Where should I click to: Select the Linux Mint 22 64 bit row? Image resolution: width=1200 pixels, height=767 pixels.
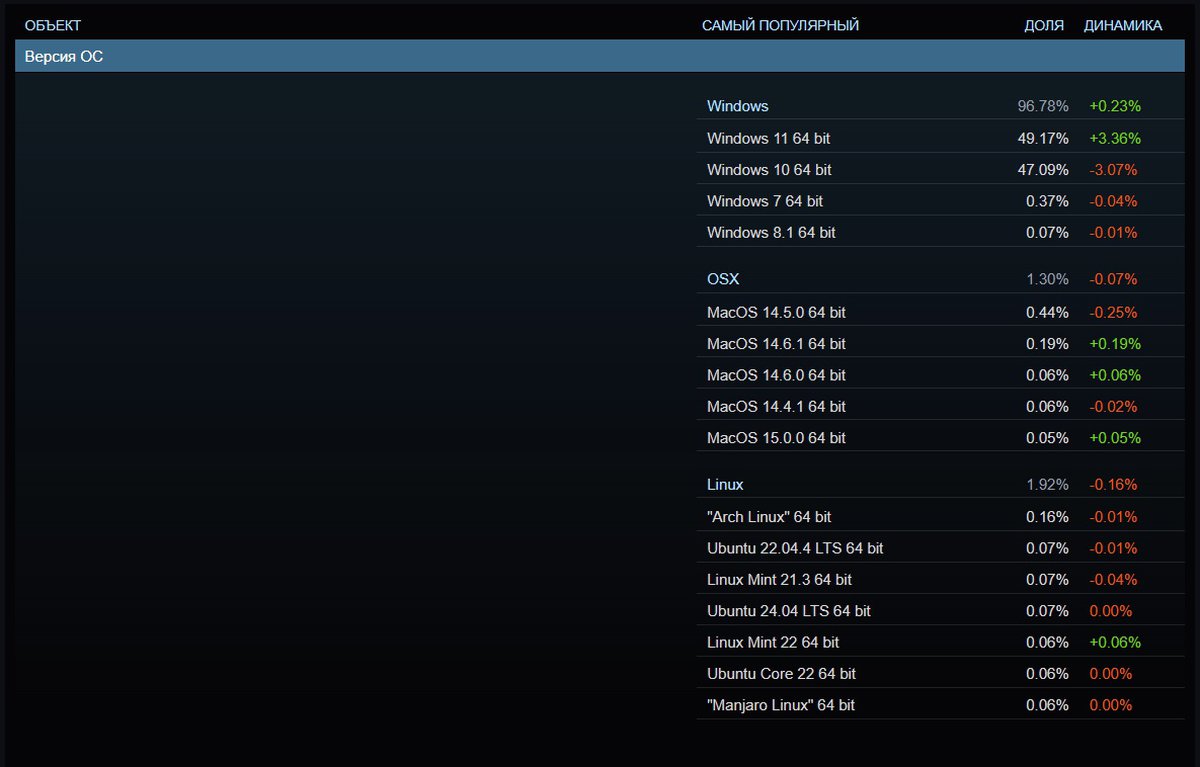(772, 642)
